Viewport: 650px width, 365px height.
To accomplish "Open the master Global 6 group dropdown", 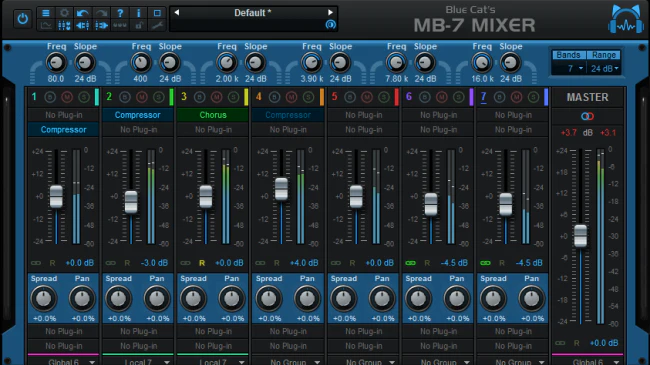I will tap(587, 361).
